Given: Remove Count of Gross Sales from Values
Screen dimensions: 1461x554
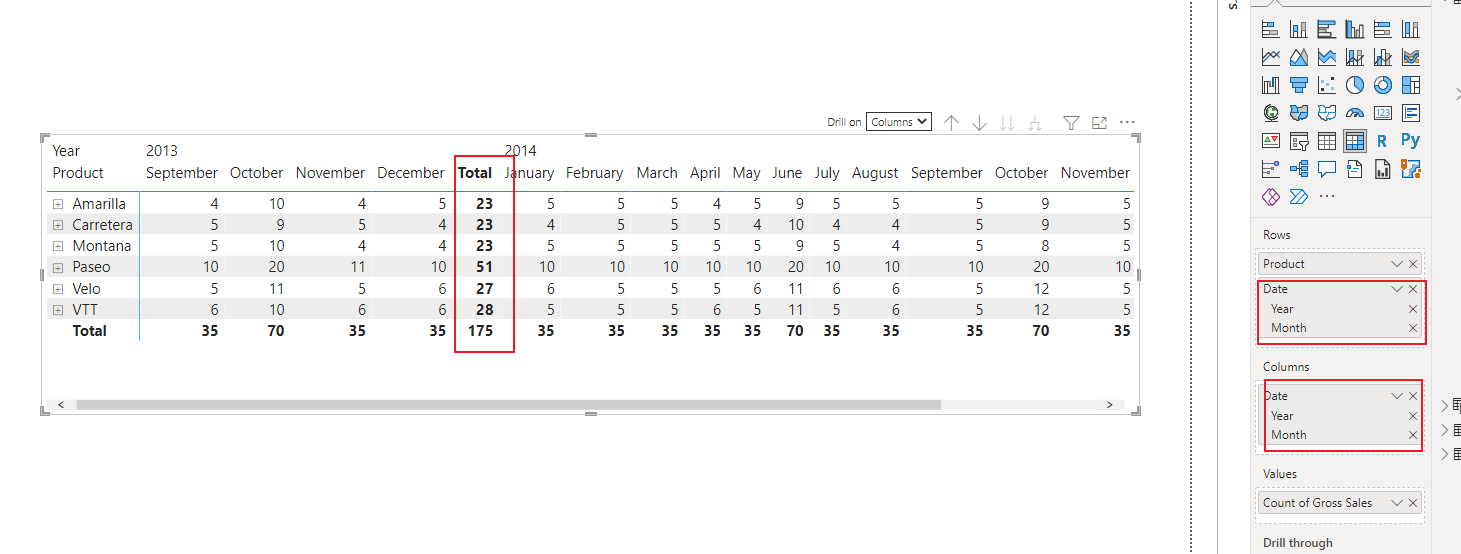Looking at the screenshot, I should point(1413,503).
